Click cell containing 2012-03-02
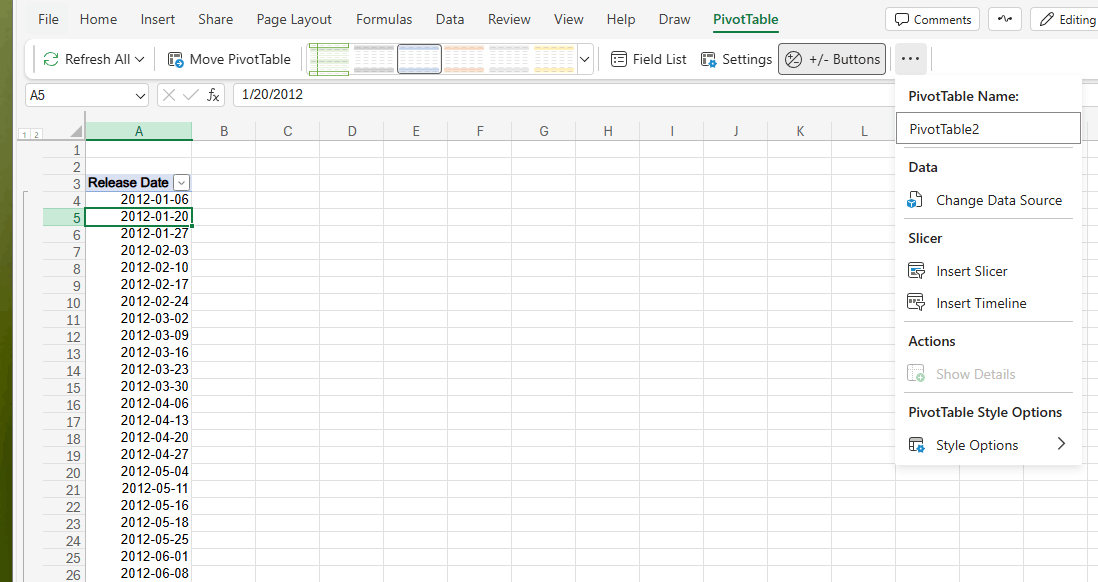Screen dimensions: 1098x582 coord(139,318)
